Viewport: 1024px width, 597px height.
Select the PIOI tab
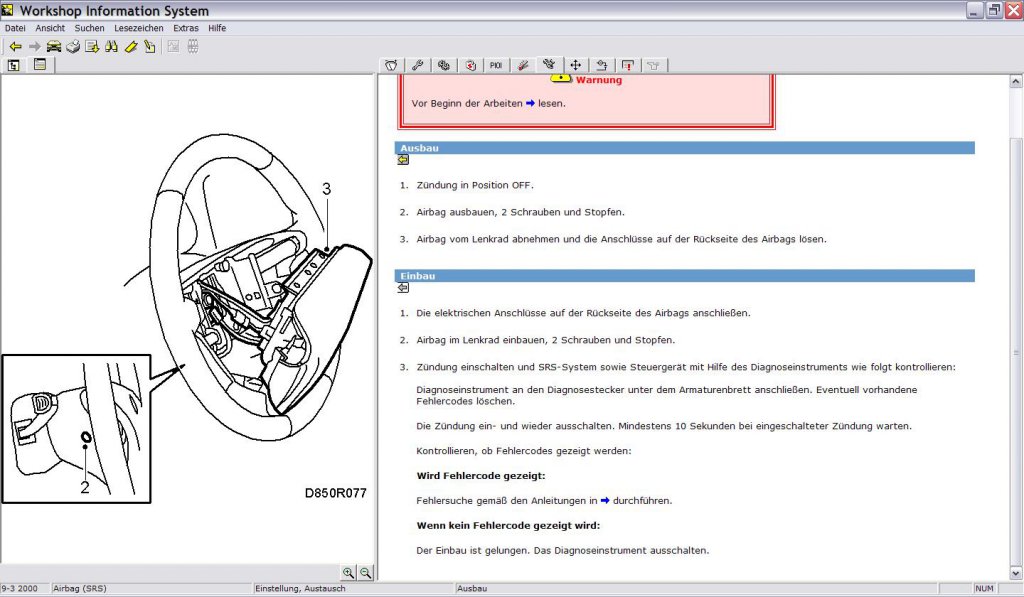point(496,65)
